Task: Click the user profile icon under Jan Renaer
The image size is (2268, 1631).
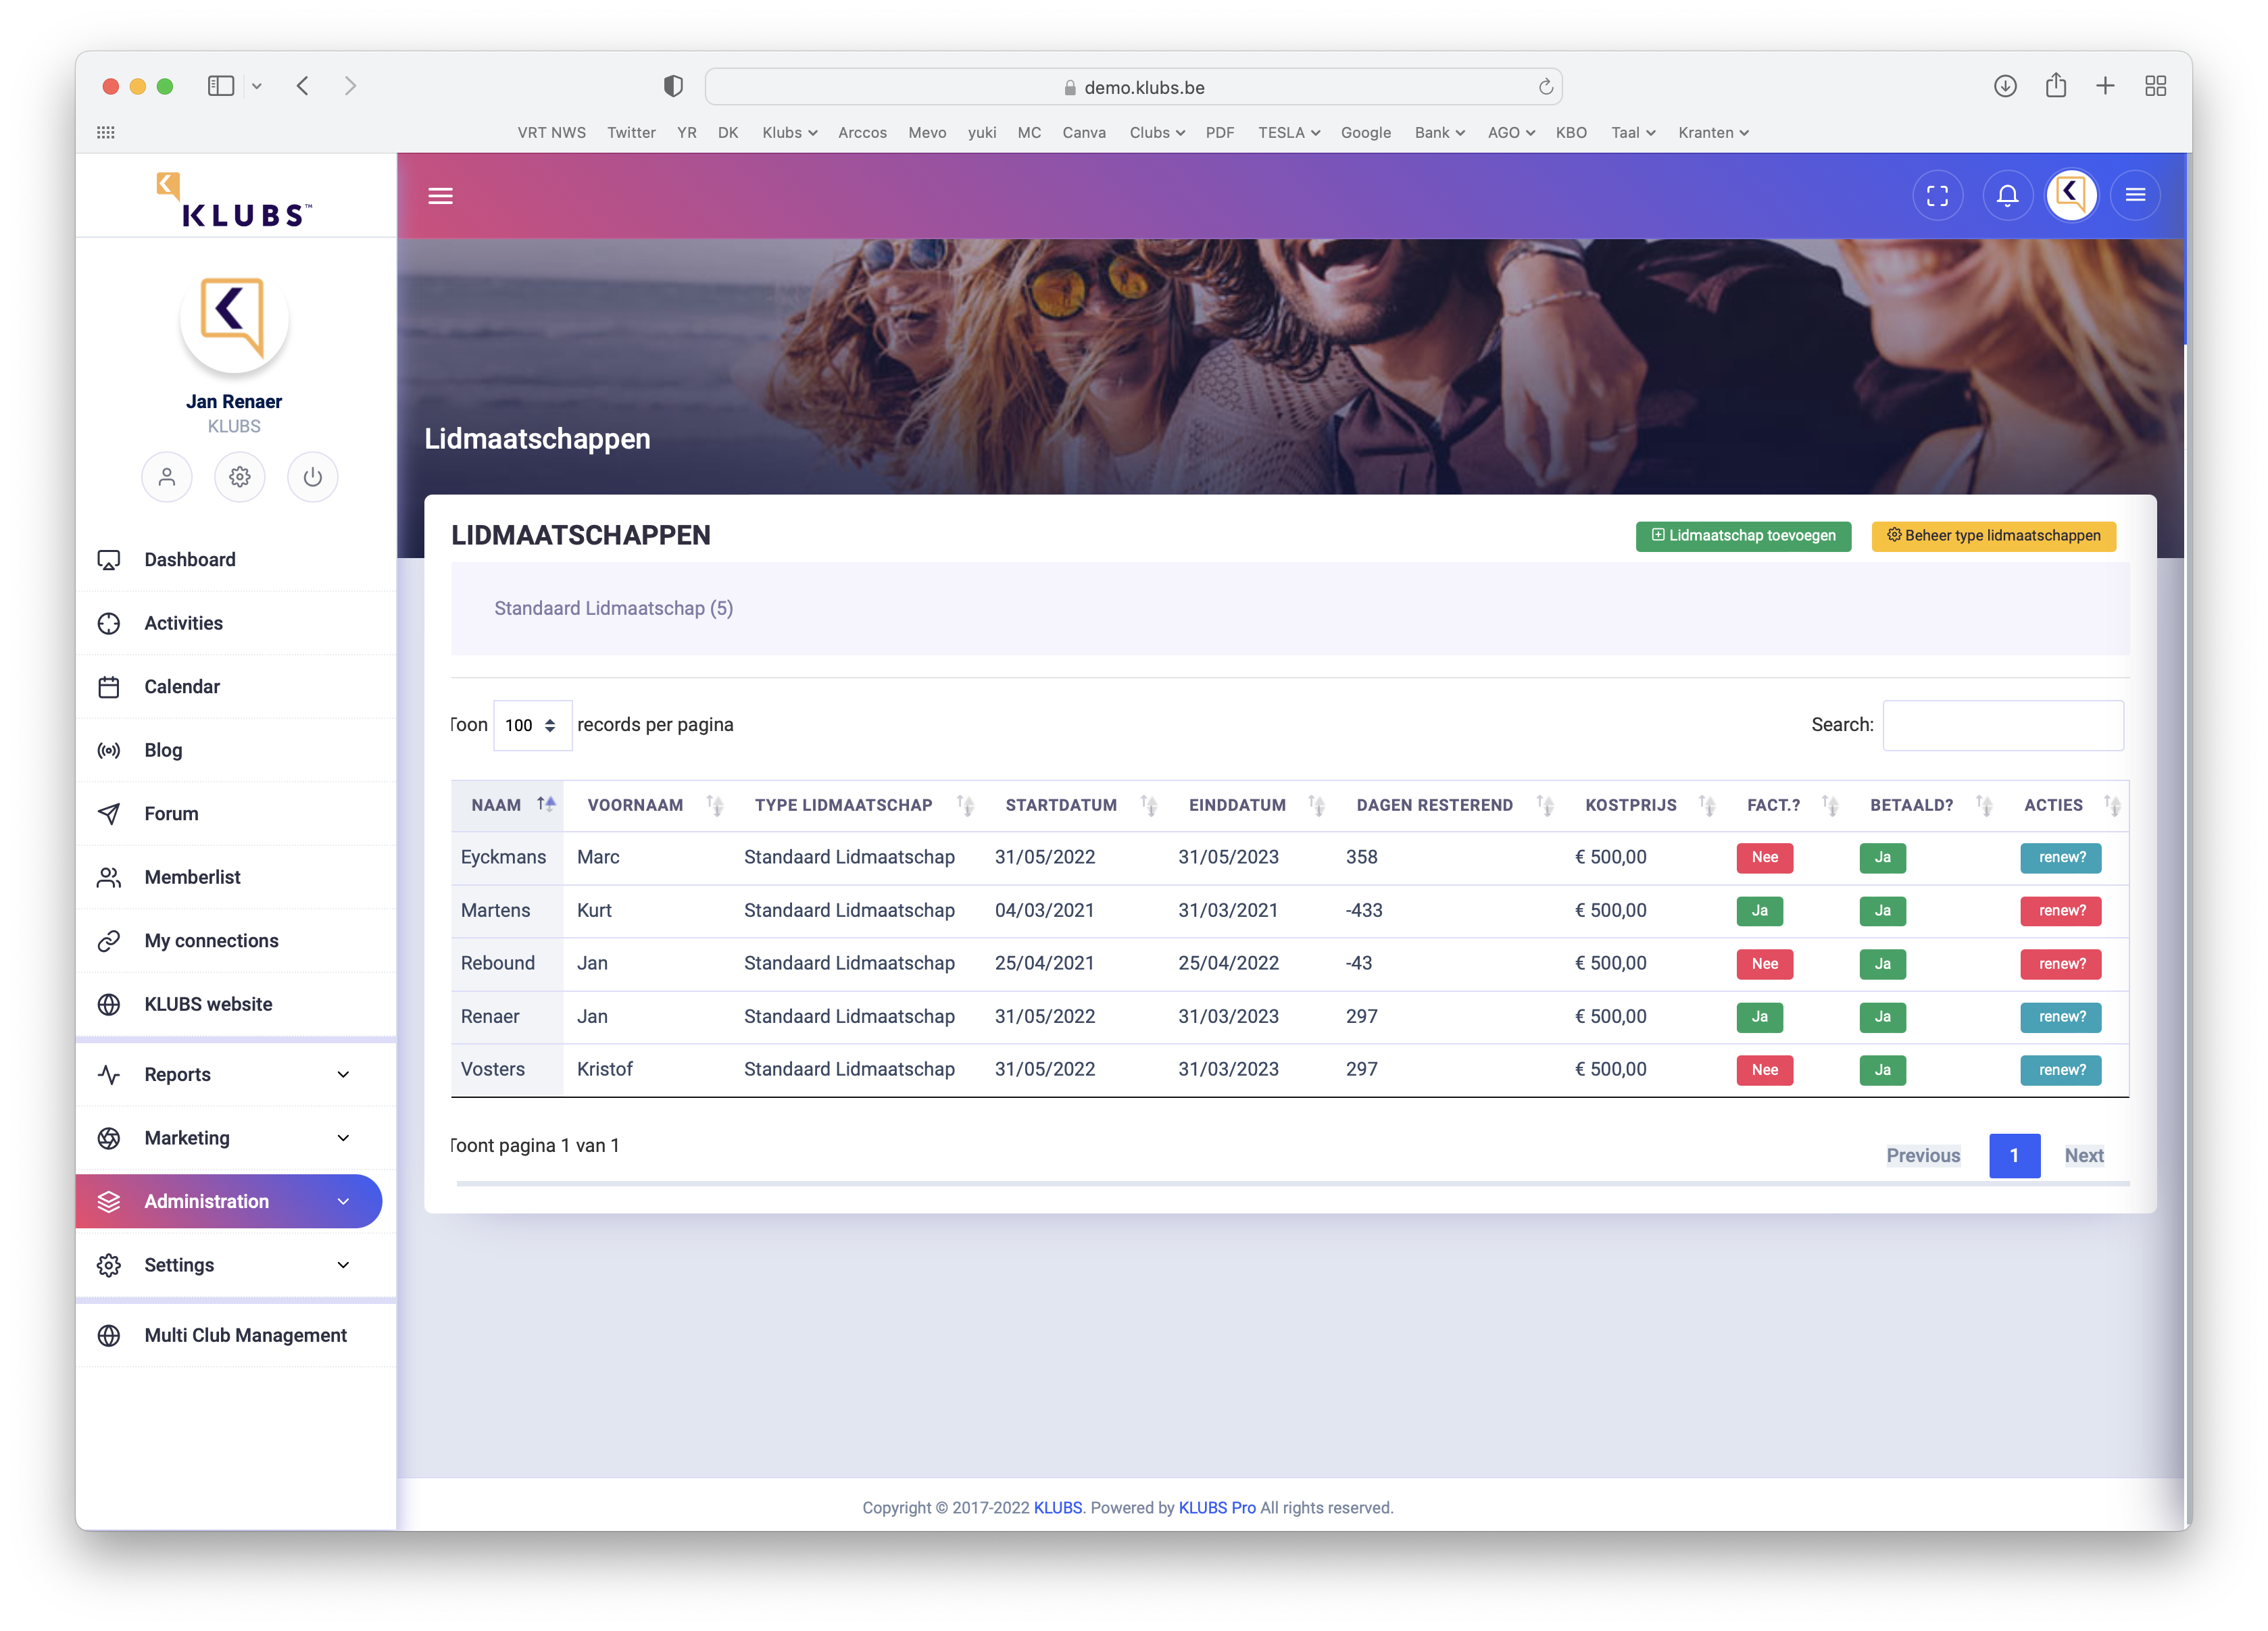Action: (166, 477)
